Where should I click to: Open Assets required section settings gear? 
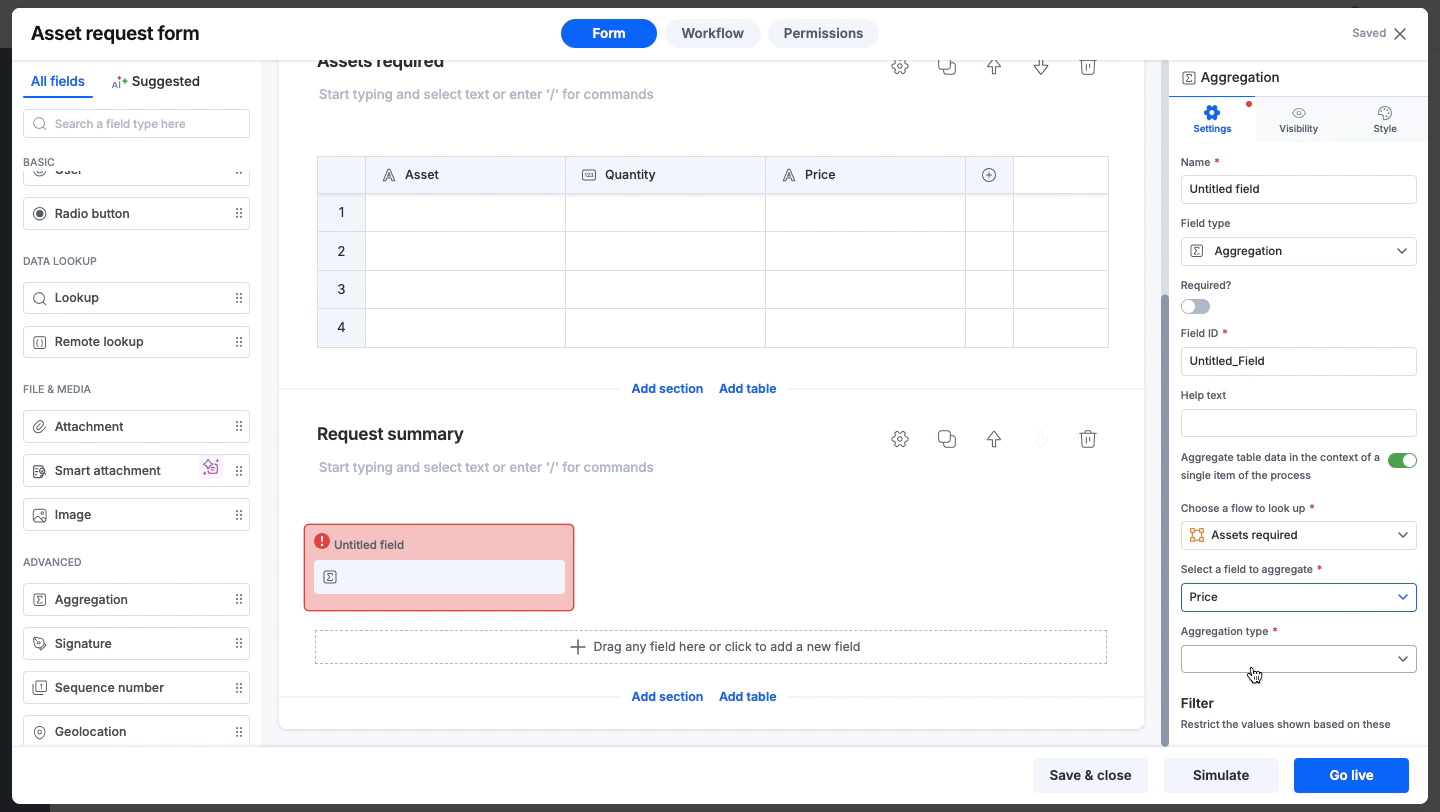click(900, 67)
